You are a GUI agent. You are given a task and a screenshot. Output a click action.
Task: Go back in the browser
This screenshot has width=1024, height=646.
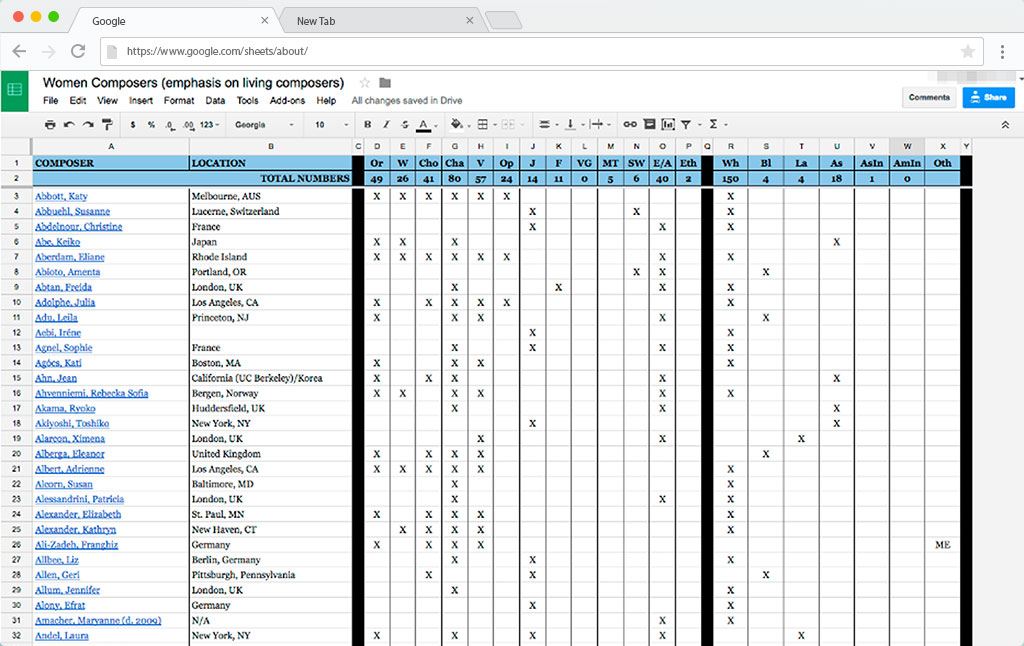[20, 51]
